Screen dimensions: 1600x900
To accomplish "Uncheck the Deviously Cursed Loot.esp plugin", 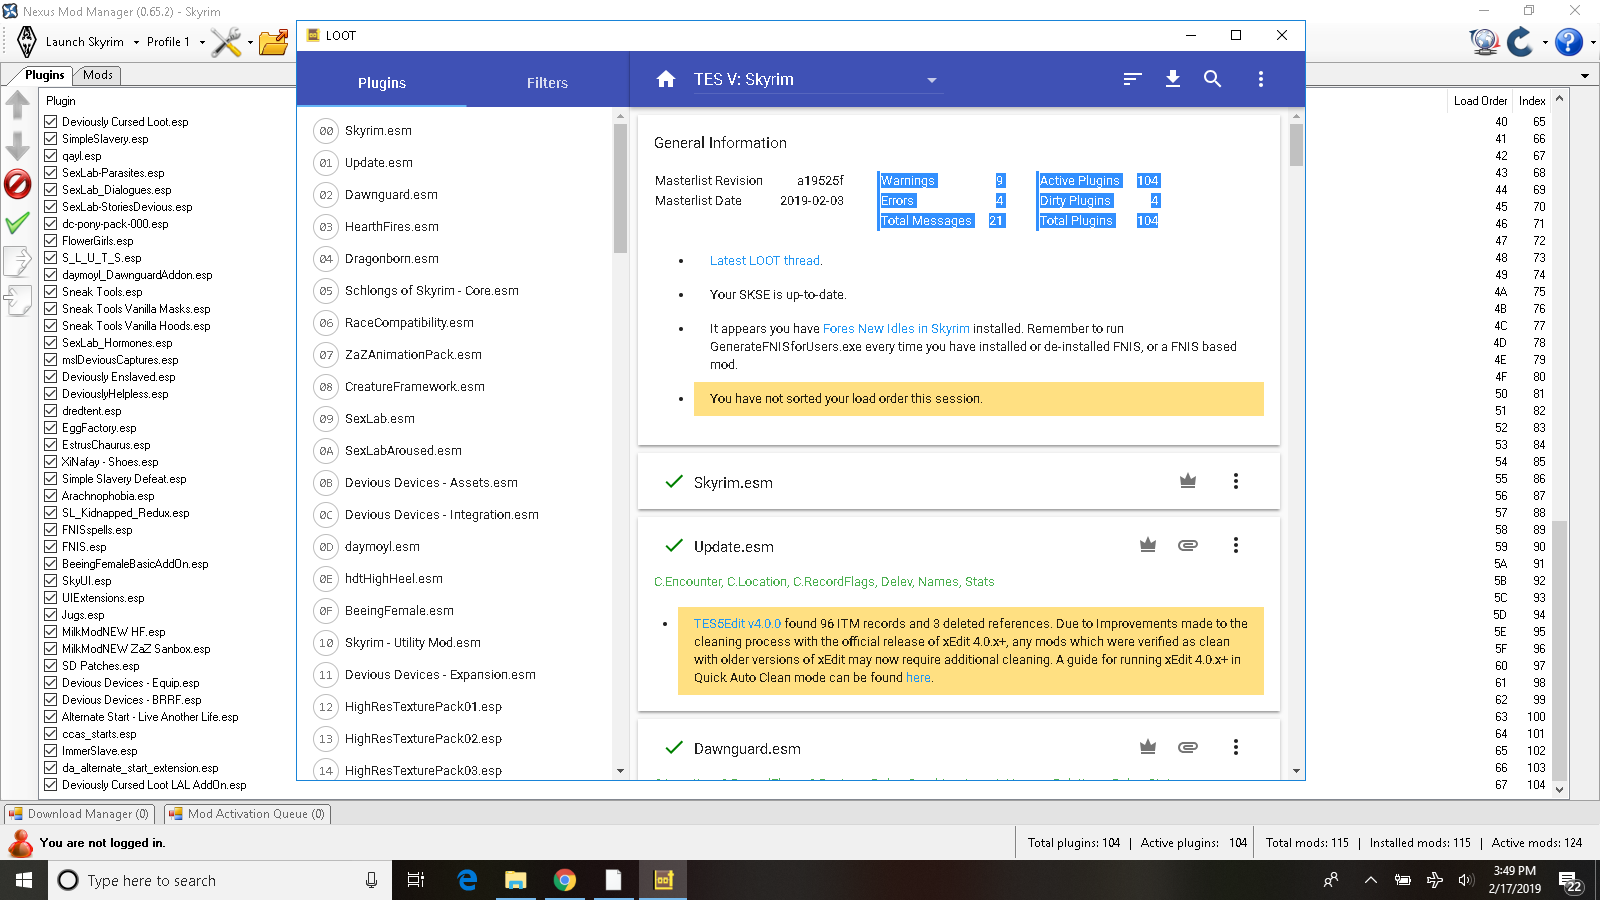I will tap(51, 122).
